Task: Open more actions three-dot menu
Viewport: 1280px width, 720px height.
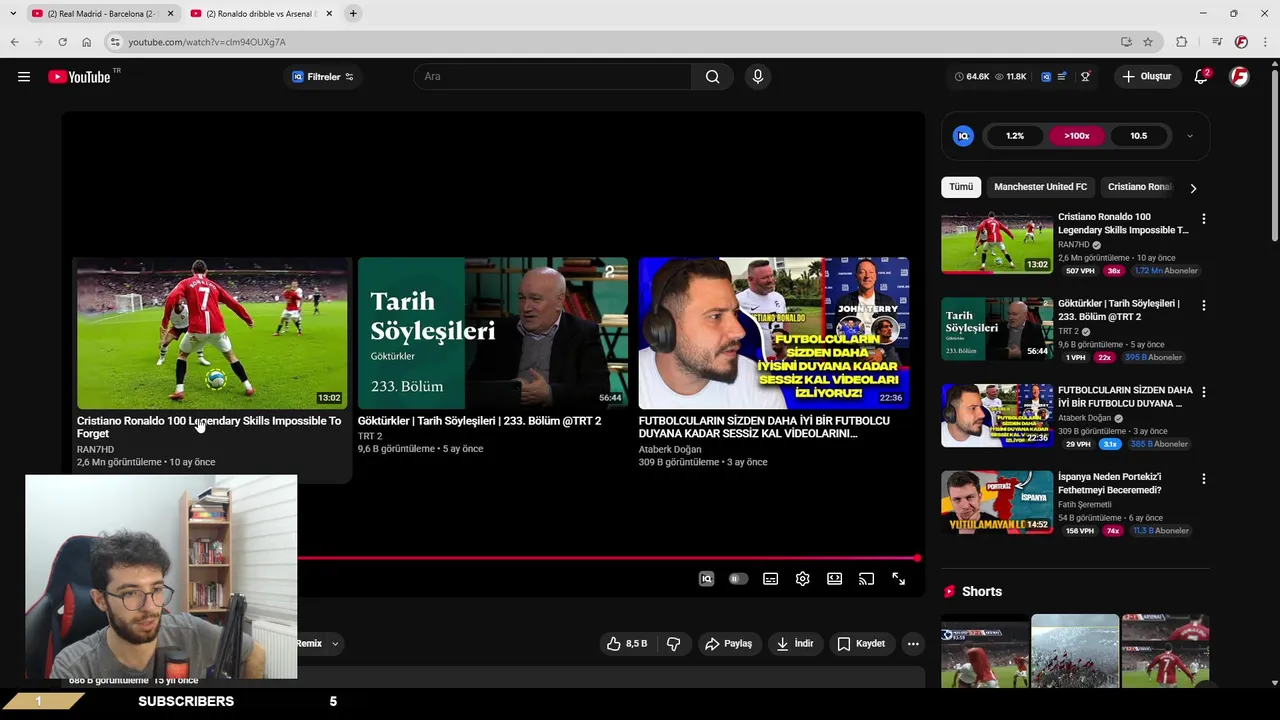Action: click(913, 644)
